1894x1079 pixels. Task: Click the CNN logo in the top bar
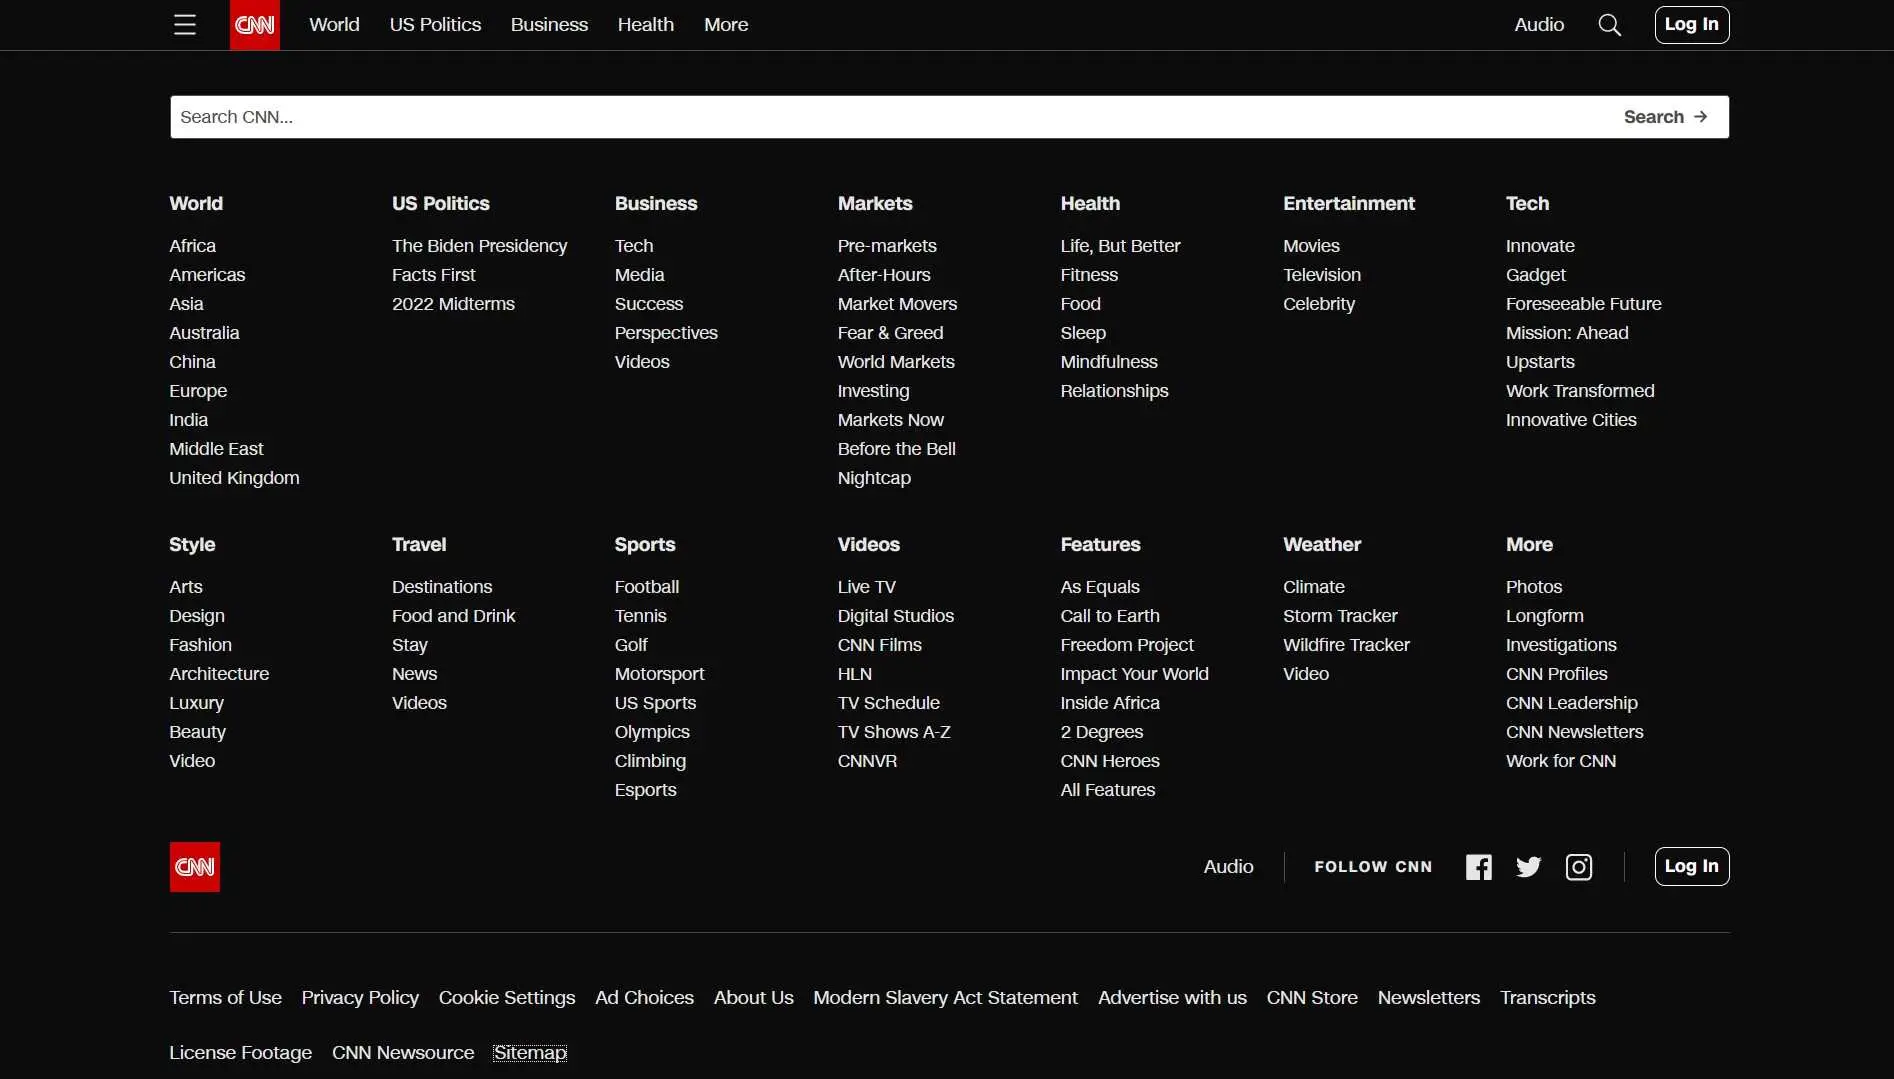tap(253, 24)
